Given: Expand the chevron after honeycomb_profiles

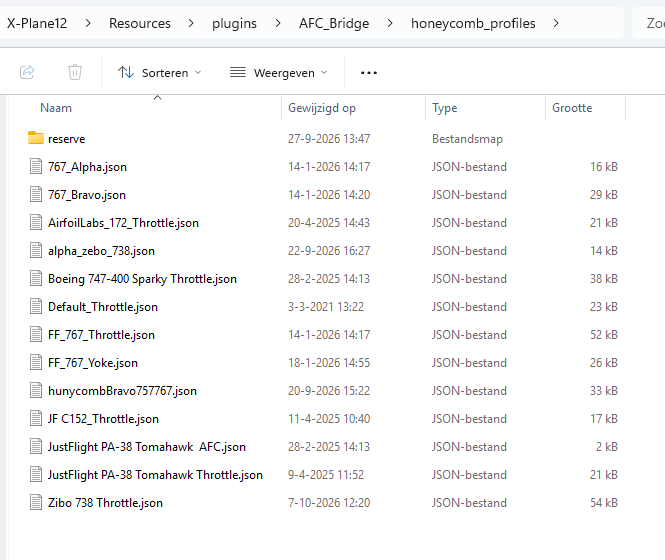Looking at the screenshot, I should click(x=556, y=23).
